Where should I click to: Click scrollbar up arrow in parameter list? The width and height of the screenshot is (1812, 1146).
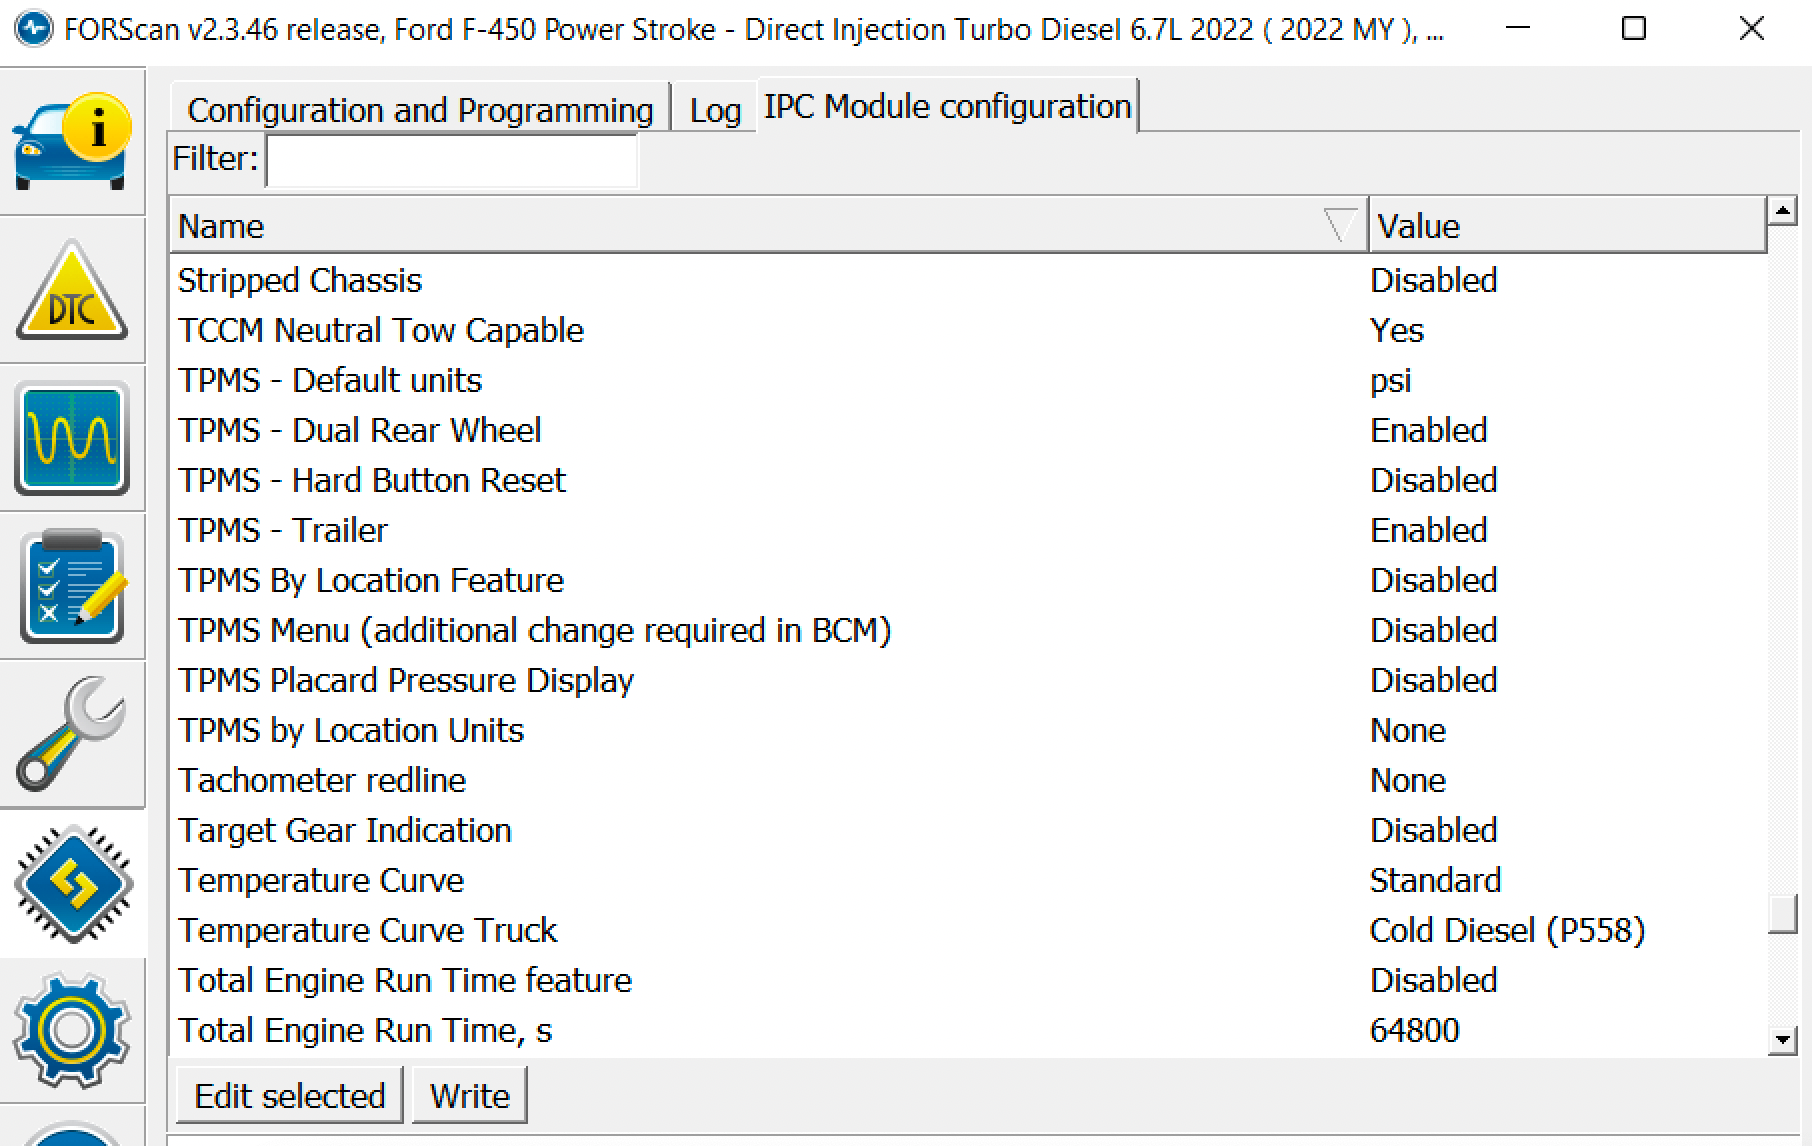1782,211
